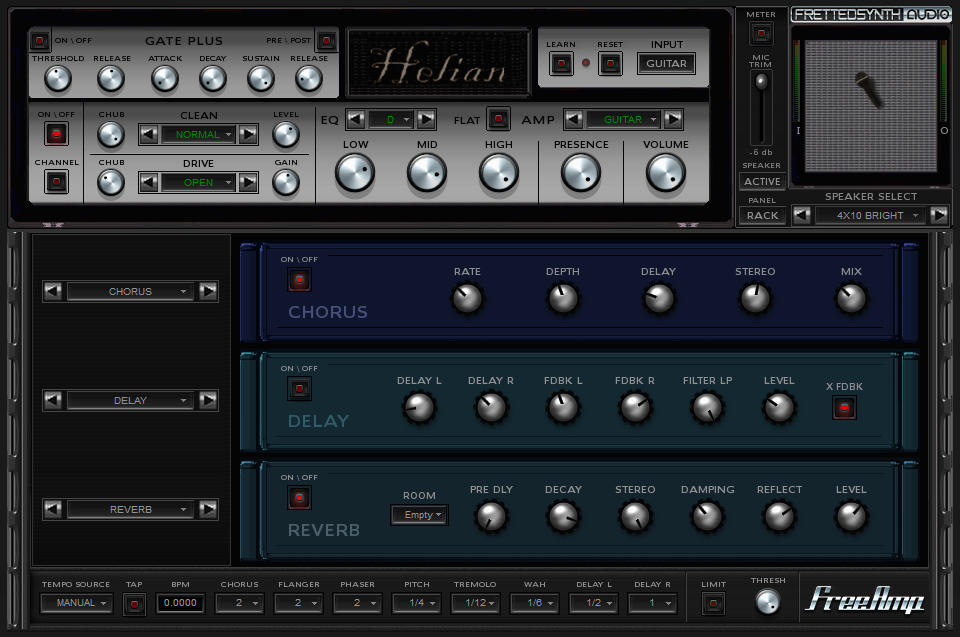
Task: Click previous arrow beside DELAY slot
Action: pos(53,401)
